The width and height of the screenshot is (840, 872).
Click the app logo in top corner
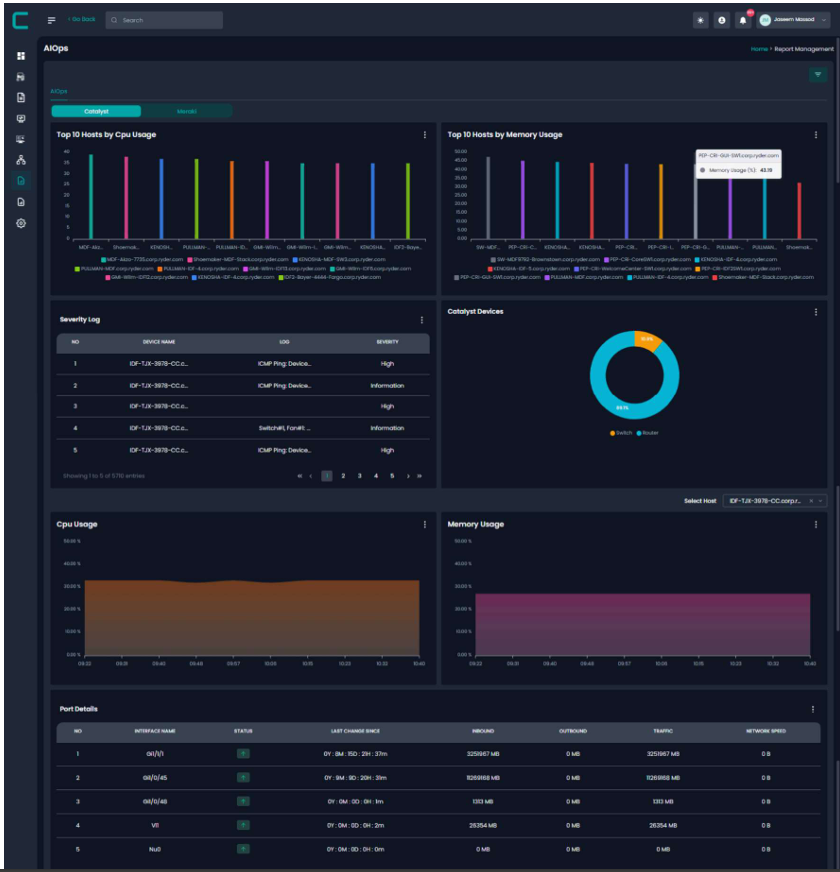[21, 21]
